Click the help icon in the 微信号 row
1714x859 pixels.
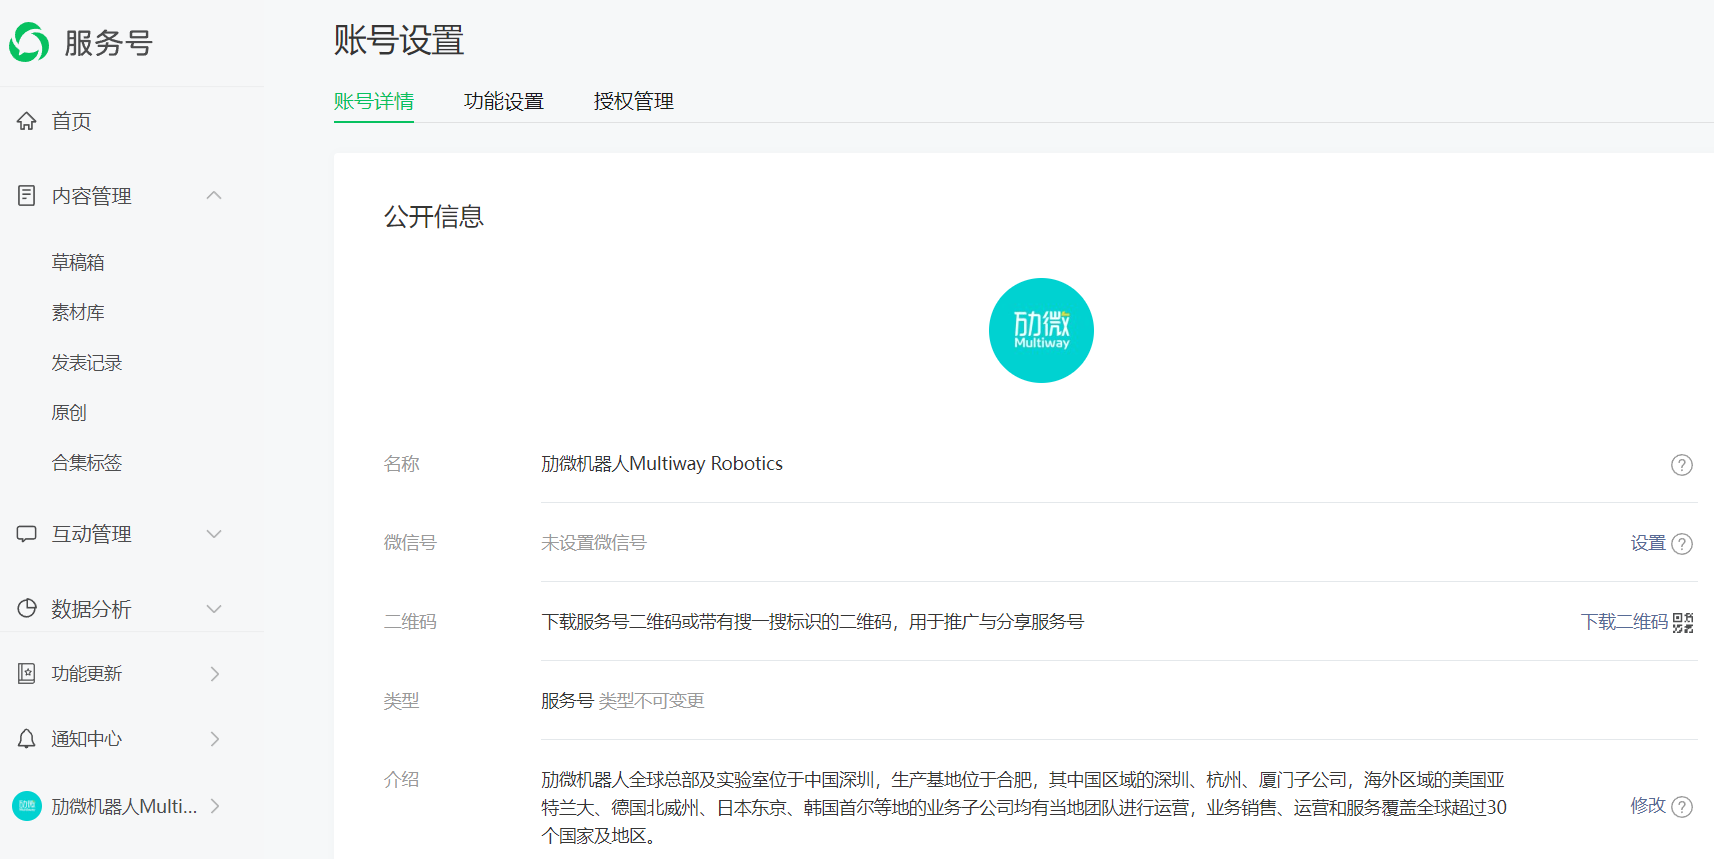coord(1682,543)
